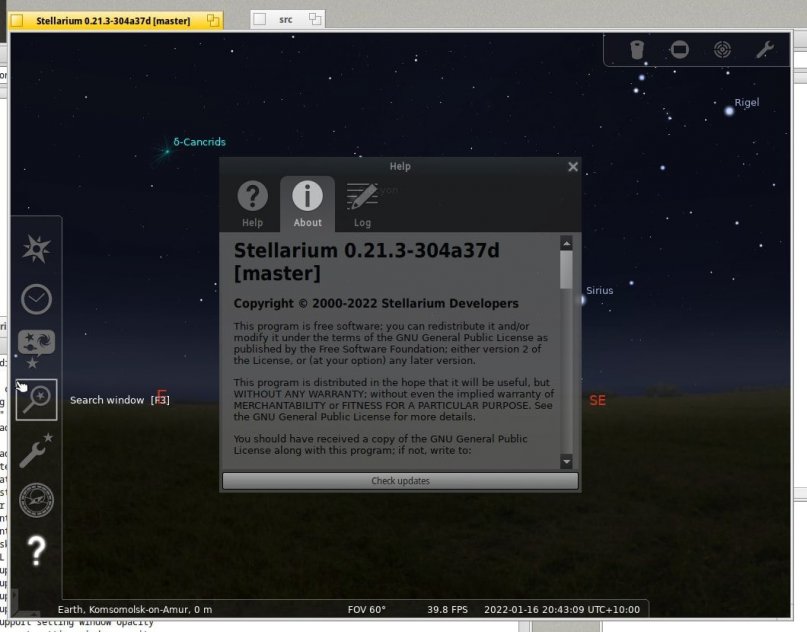
Task: Open the Search window magnifier icon
Action: [x=36, y=399]
